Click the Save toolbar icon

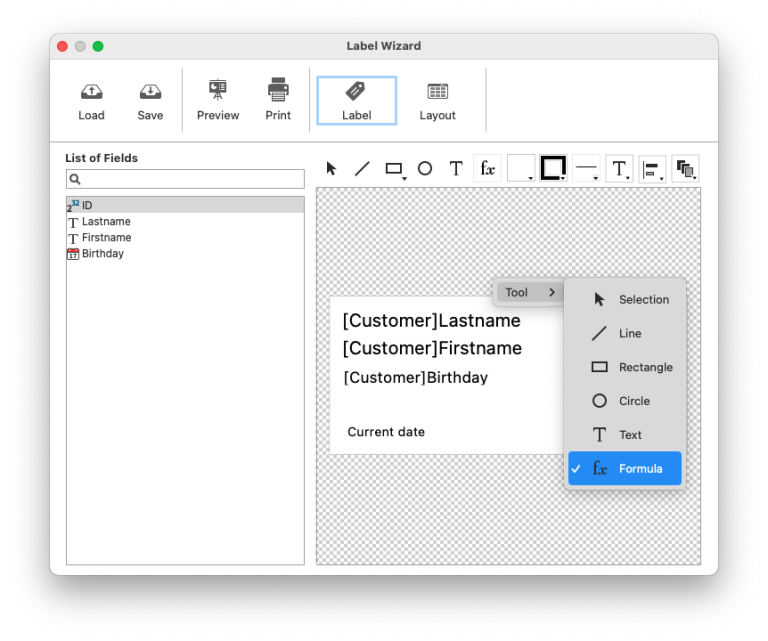click(x=150, y=100)
